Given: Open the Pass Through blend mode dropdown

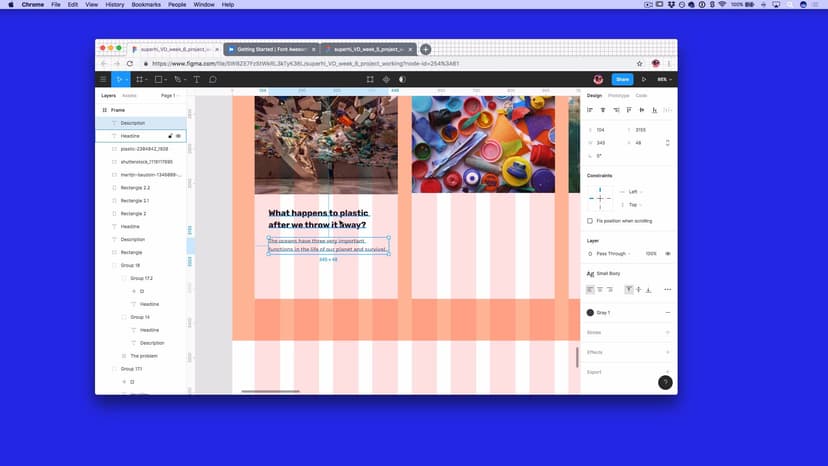Looking at the screenshot, I should (614, 254).
